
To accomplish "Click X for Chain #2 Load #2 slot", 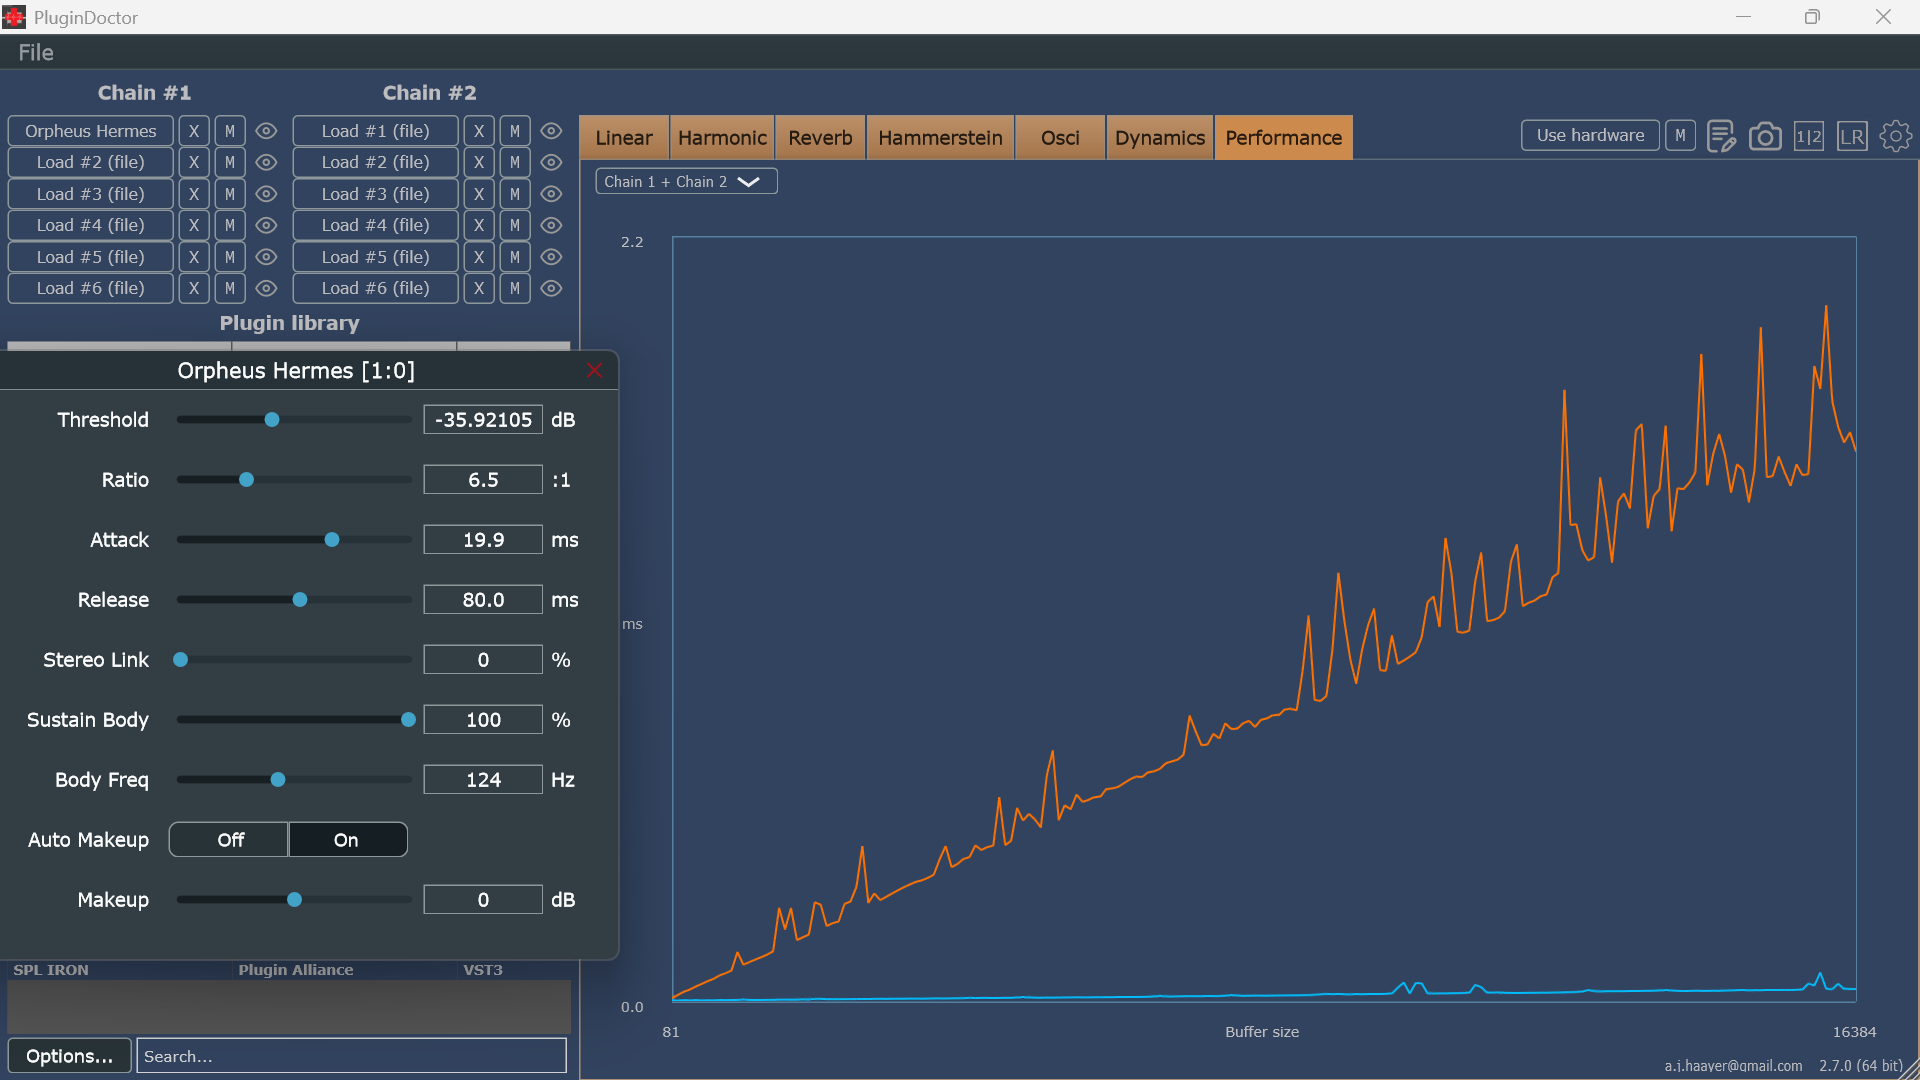I will (x=479, y=162).
